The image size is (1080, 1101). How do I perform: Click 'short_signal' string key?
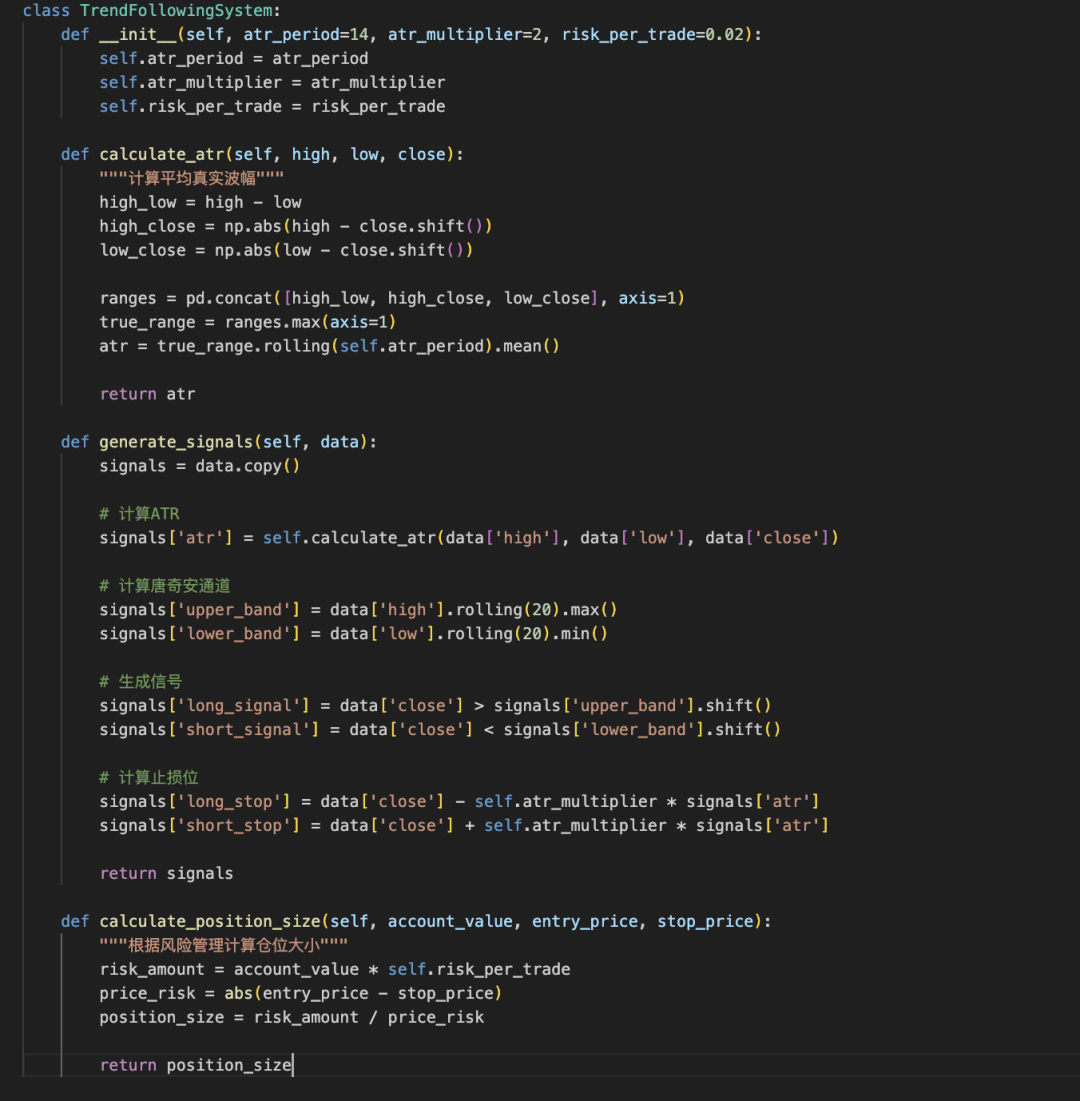[244, 730]
